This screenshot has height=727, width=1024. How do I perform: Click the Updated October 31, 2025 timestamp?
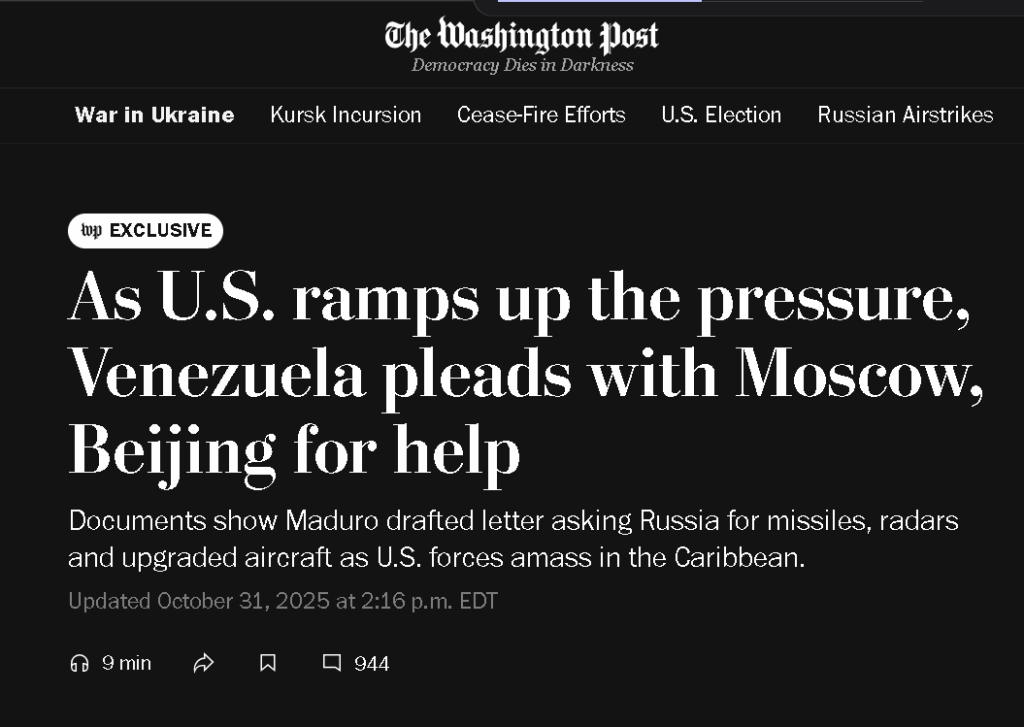pyautogui.click(x=283, y=601)
